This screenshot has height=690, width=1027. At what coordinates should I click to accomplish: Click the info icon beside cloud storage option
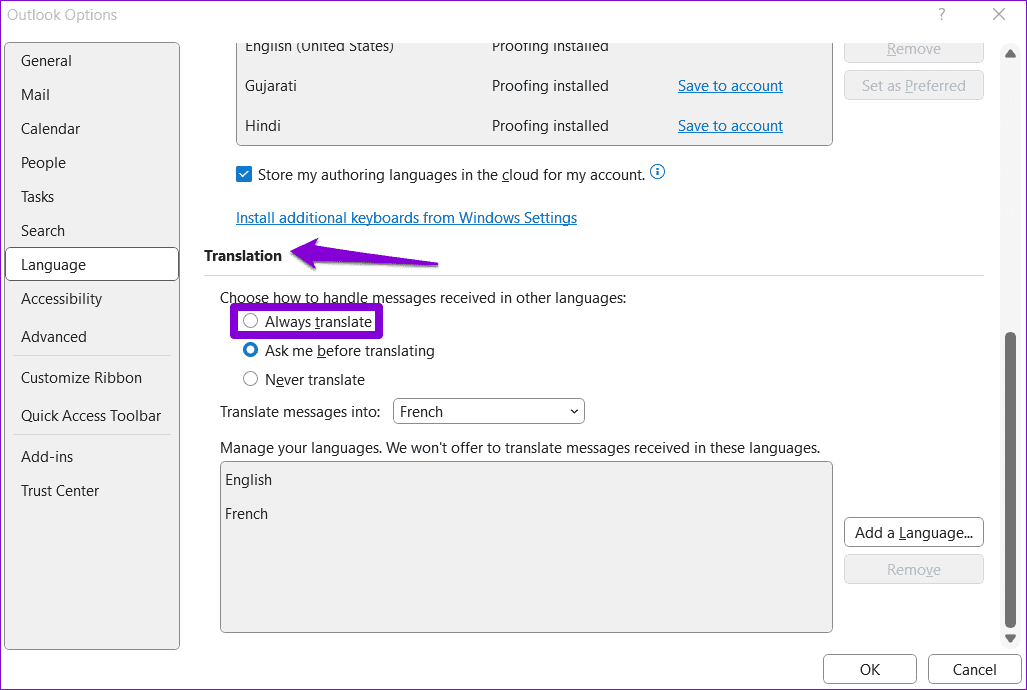657,172
